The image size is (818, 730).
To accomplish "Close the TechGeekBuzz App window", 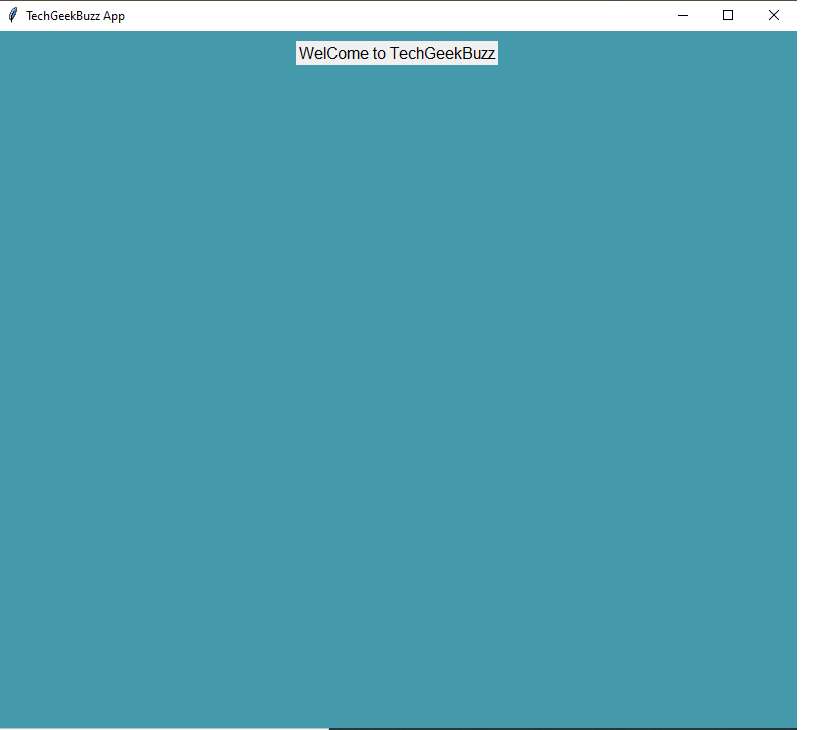I will tap(773, 15).
